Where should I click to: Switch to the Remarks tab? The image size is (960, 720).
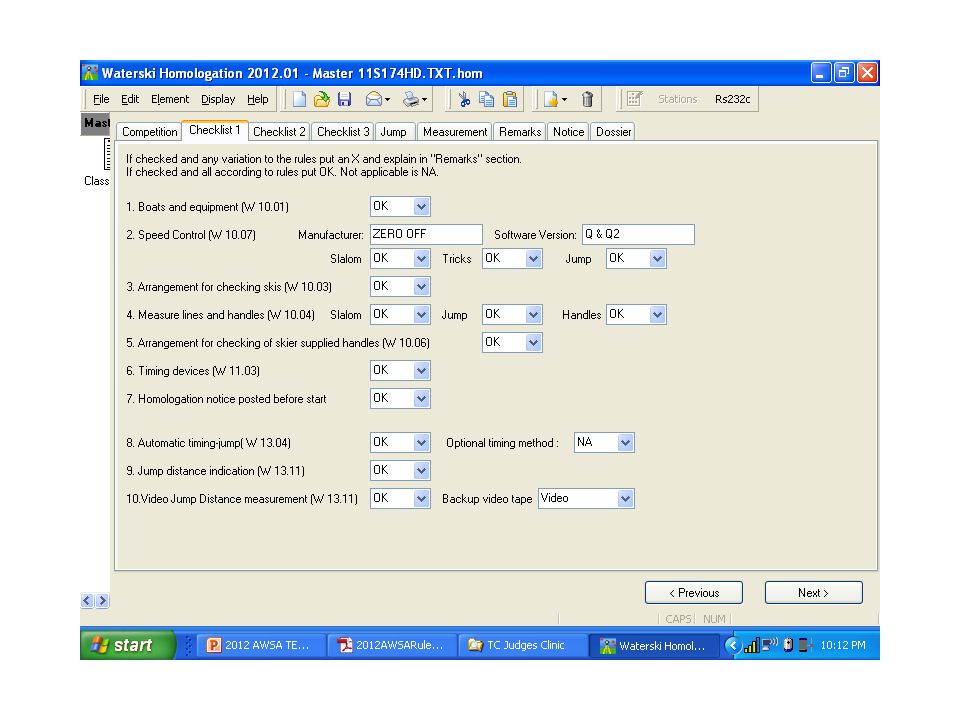(520, 132)
